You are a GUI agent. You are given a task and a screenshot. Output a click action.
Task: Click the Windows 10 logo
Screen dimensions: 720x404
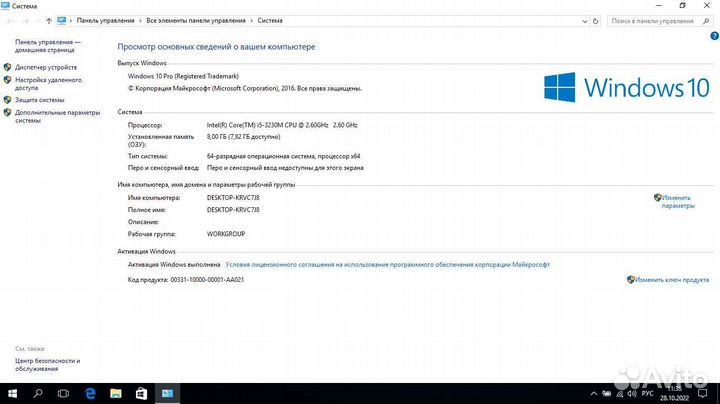pos(627,87)
